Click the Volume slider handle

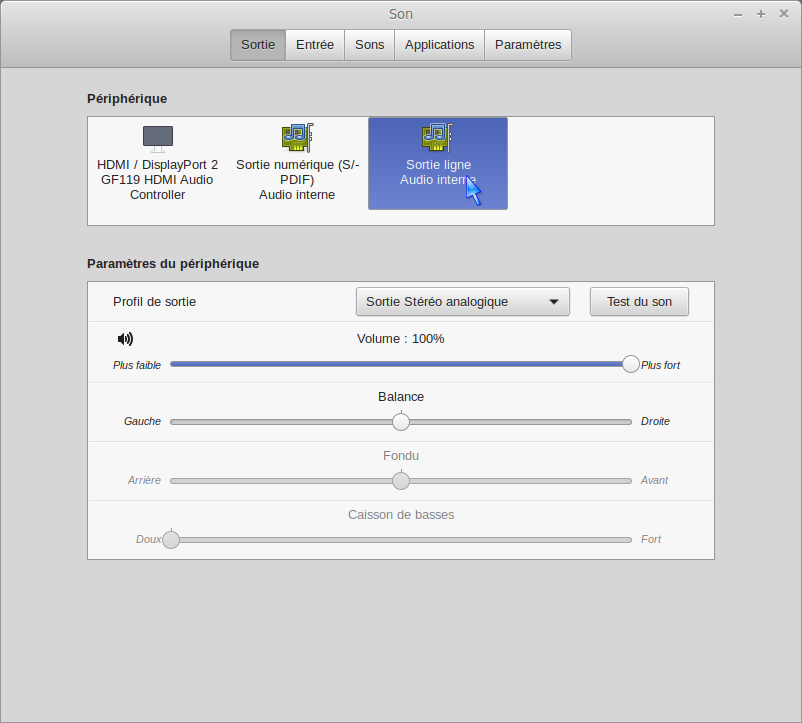(x=630, y=364)
